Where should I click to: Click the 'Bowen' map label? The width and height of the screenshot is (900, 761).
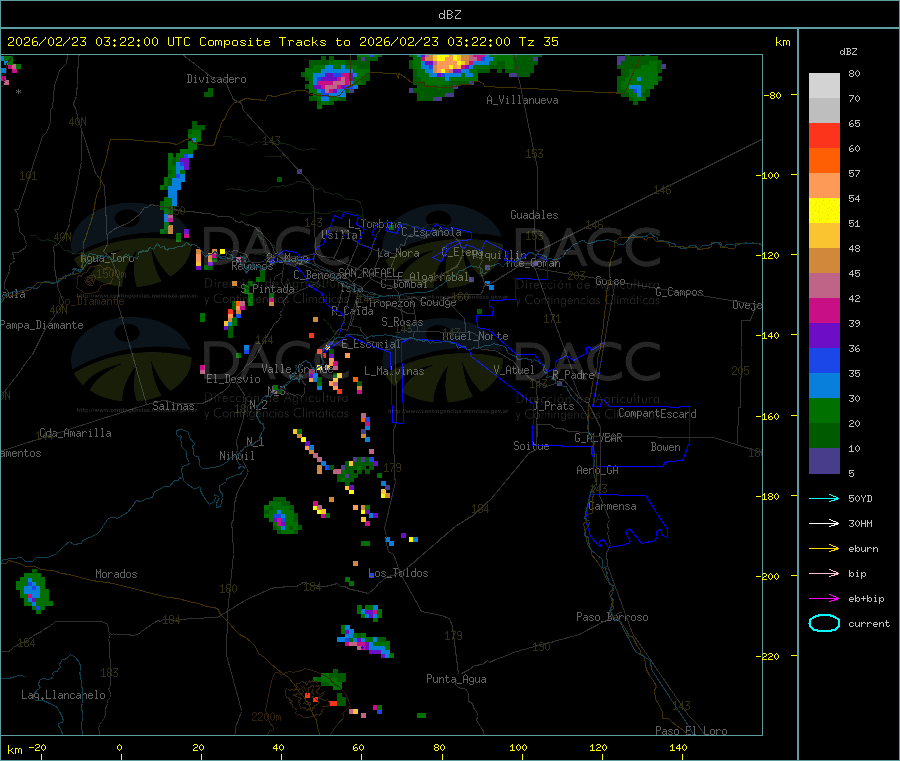[665, 447]
